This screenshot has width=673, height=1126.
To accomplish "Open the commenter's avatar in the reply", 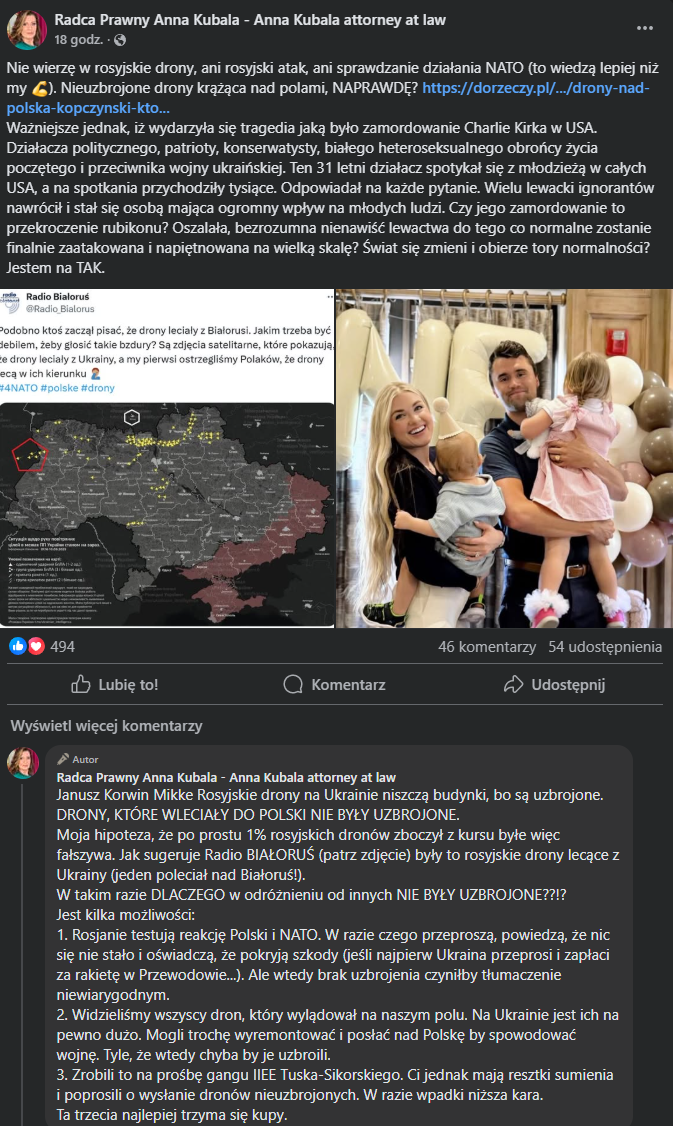I will click(x=23, y=763).
